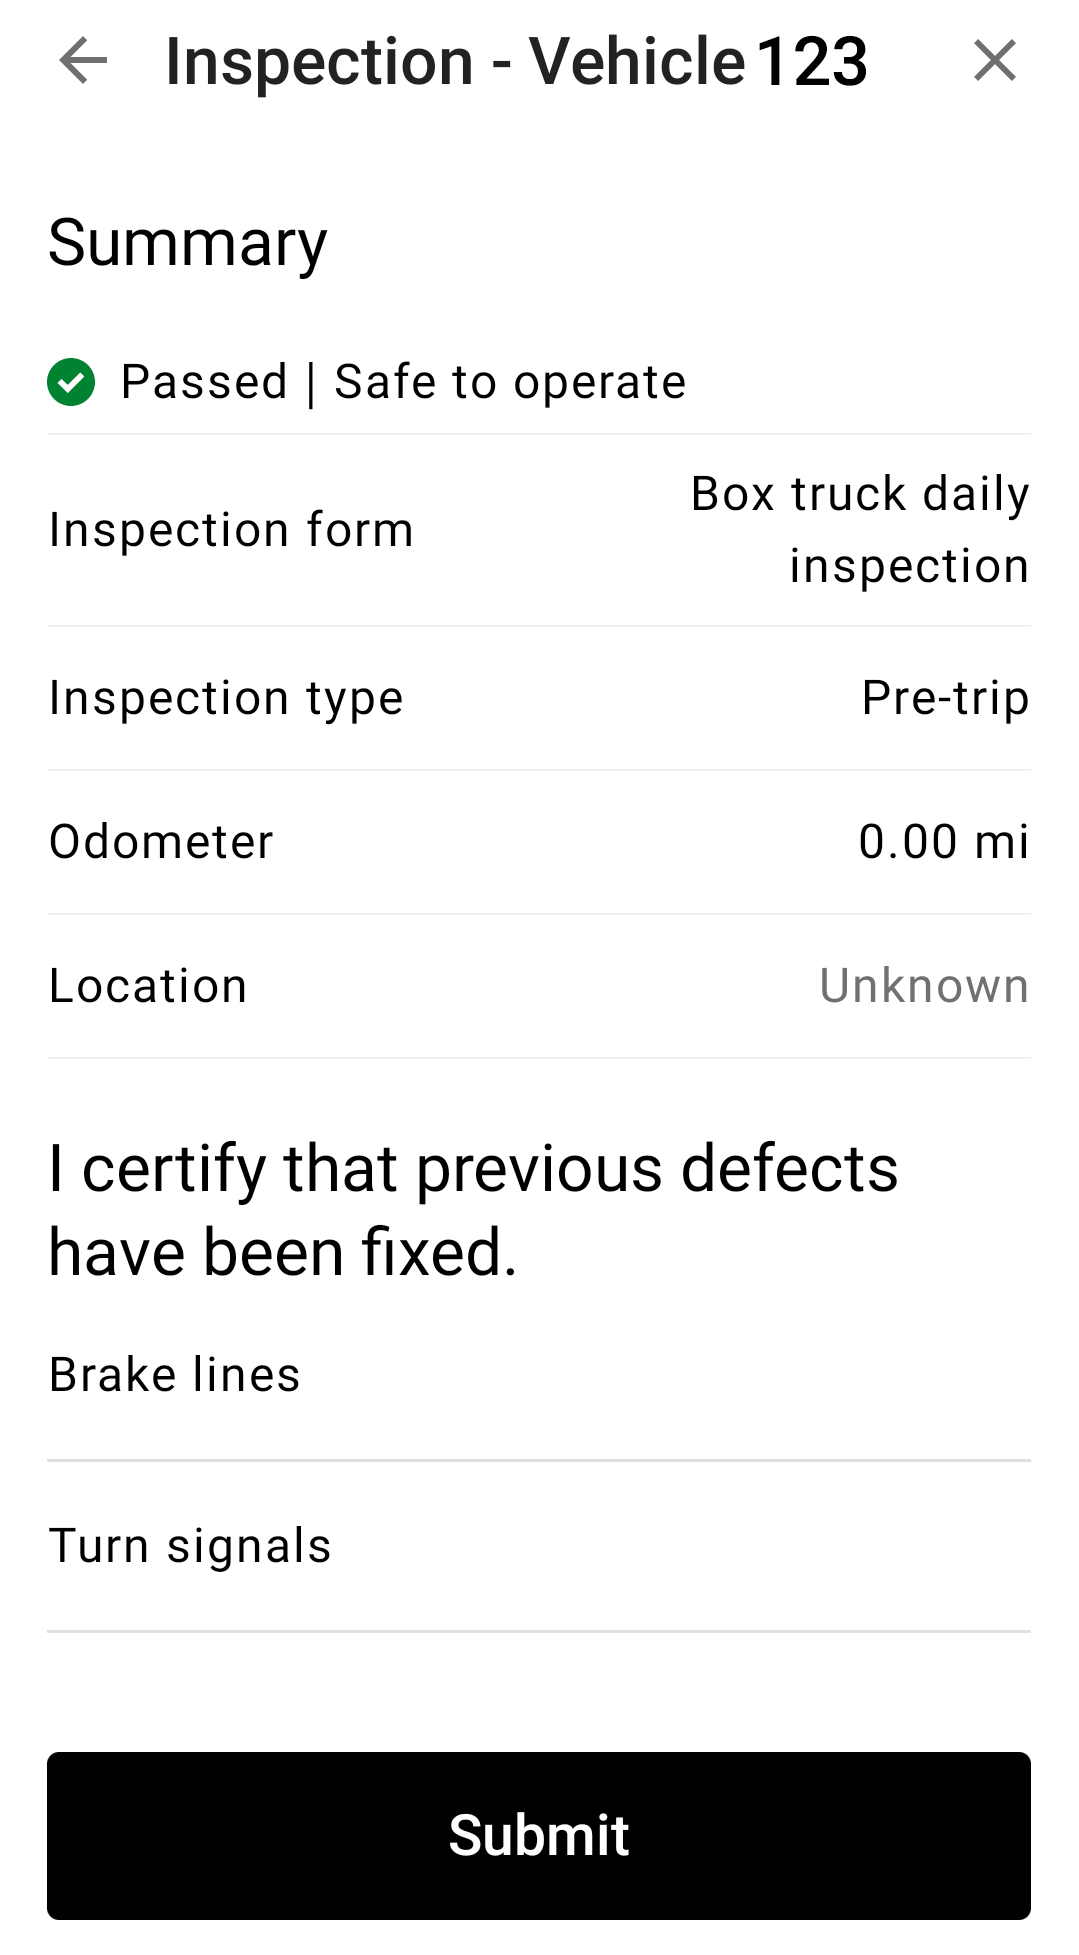
Task: Click the green passed checkmark icon
Action: [x=71, y=382]
